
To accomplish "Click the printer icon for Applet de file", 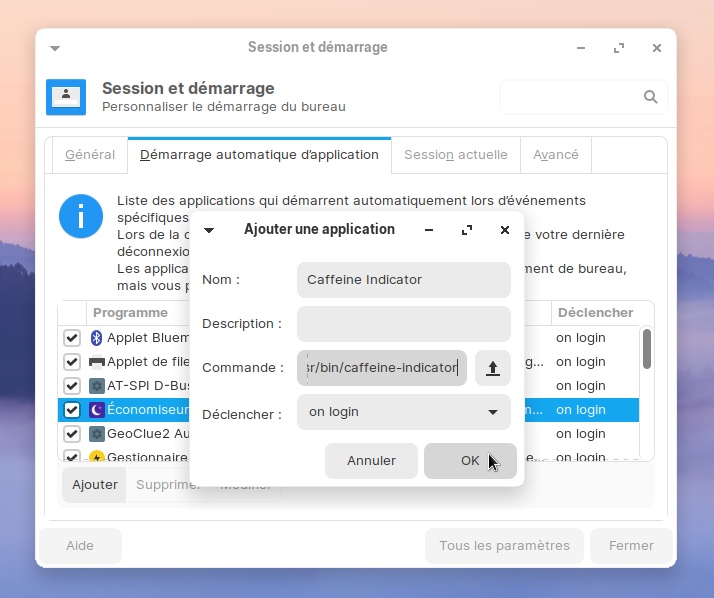I will click(x=97, y=362).
